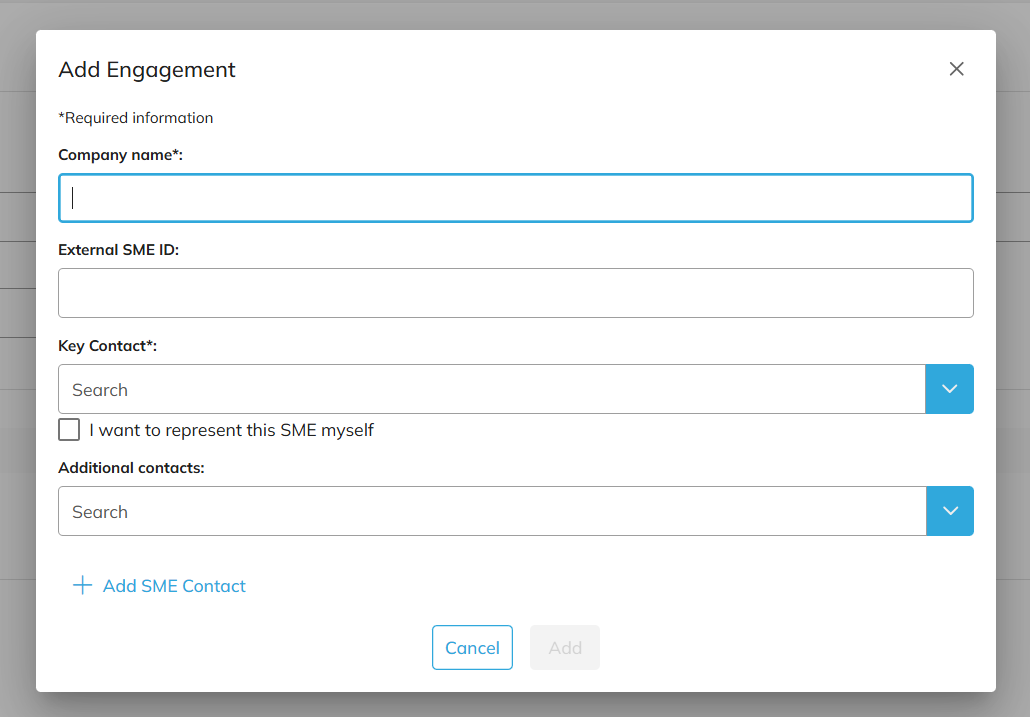Click the Add Engagement dialog title
Screen dimensions: 1030x717
point(147,70)
